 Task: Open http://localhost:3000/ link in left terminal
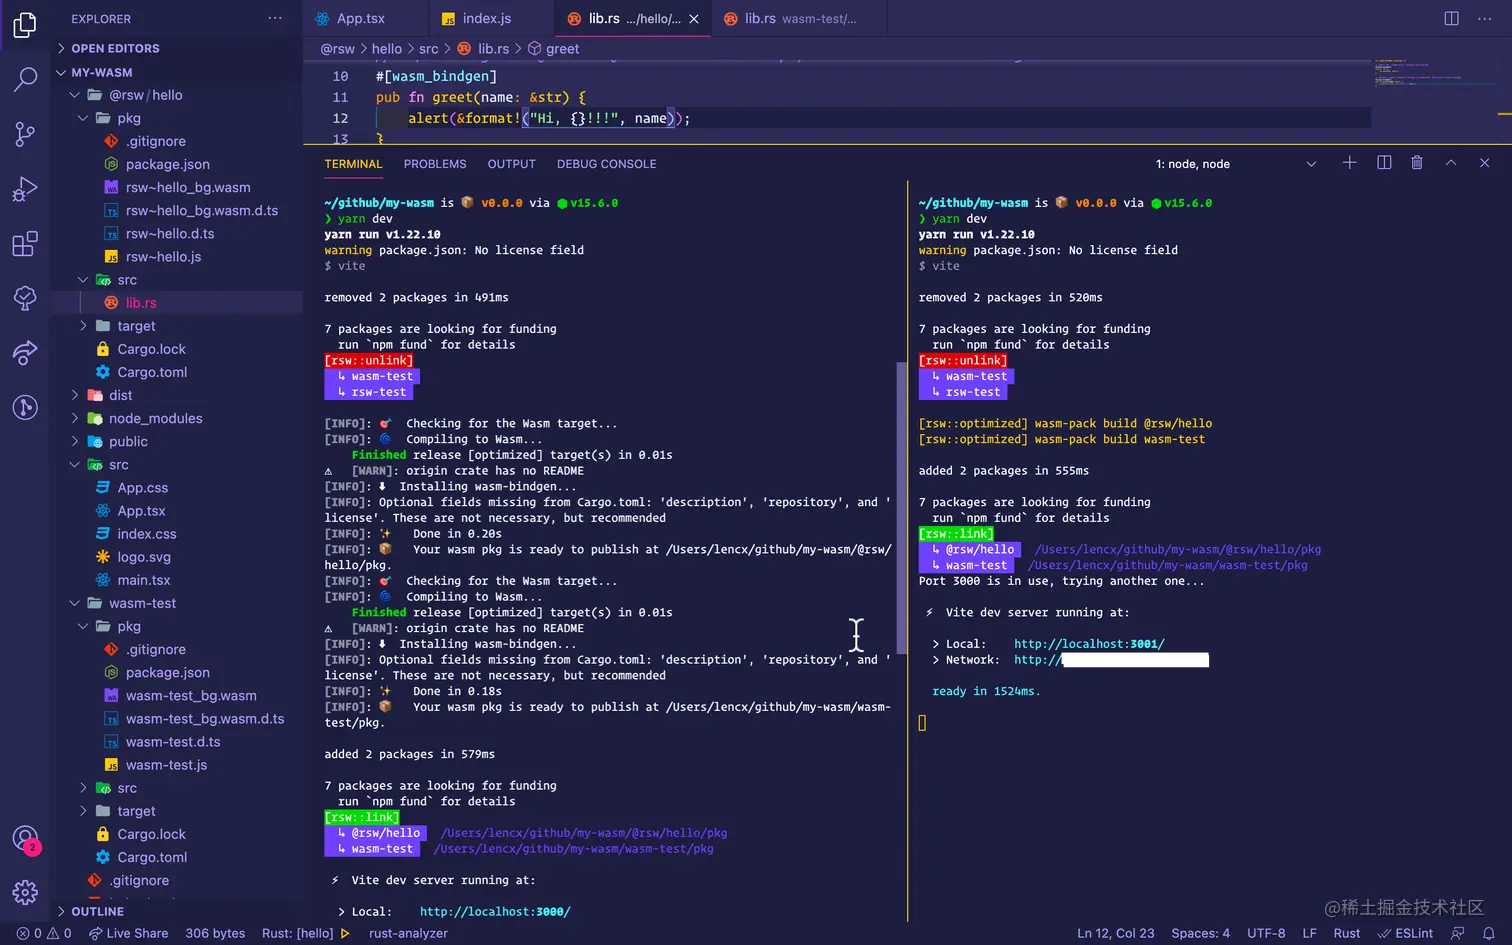pos(495,911)
